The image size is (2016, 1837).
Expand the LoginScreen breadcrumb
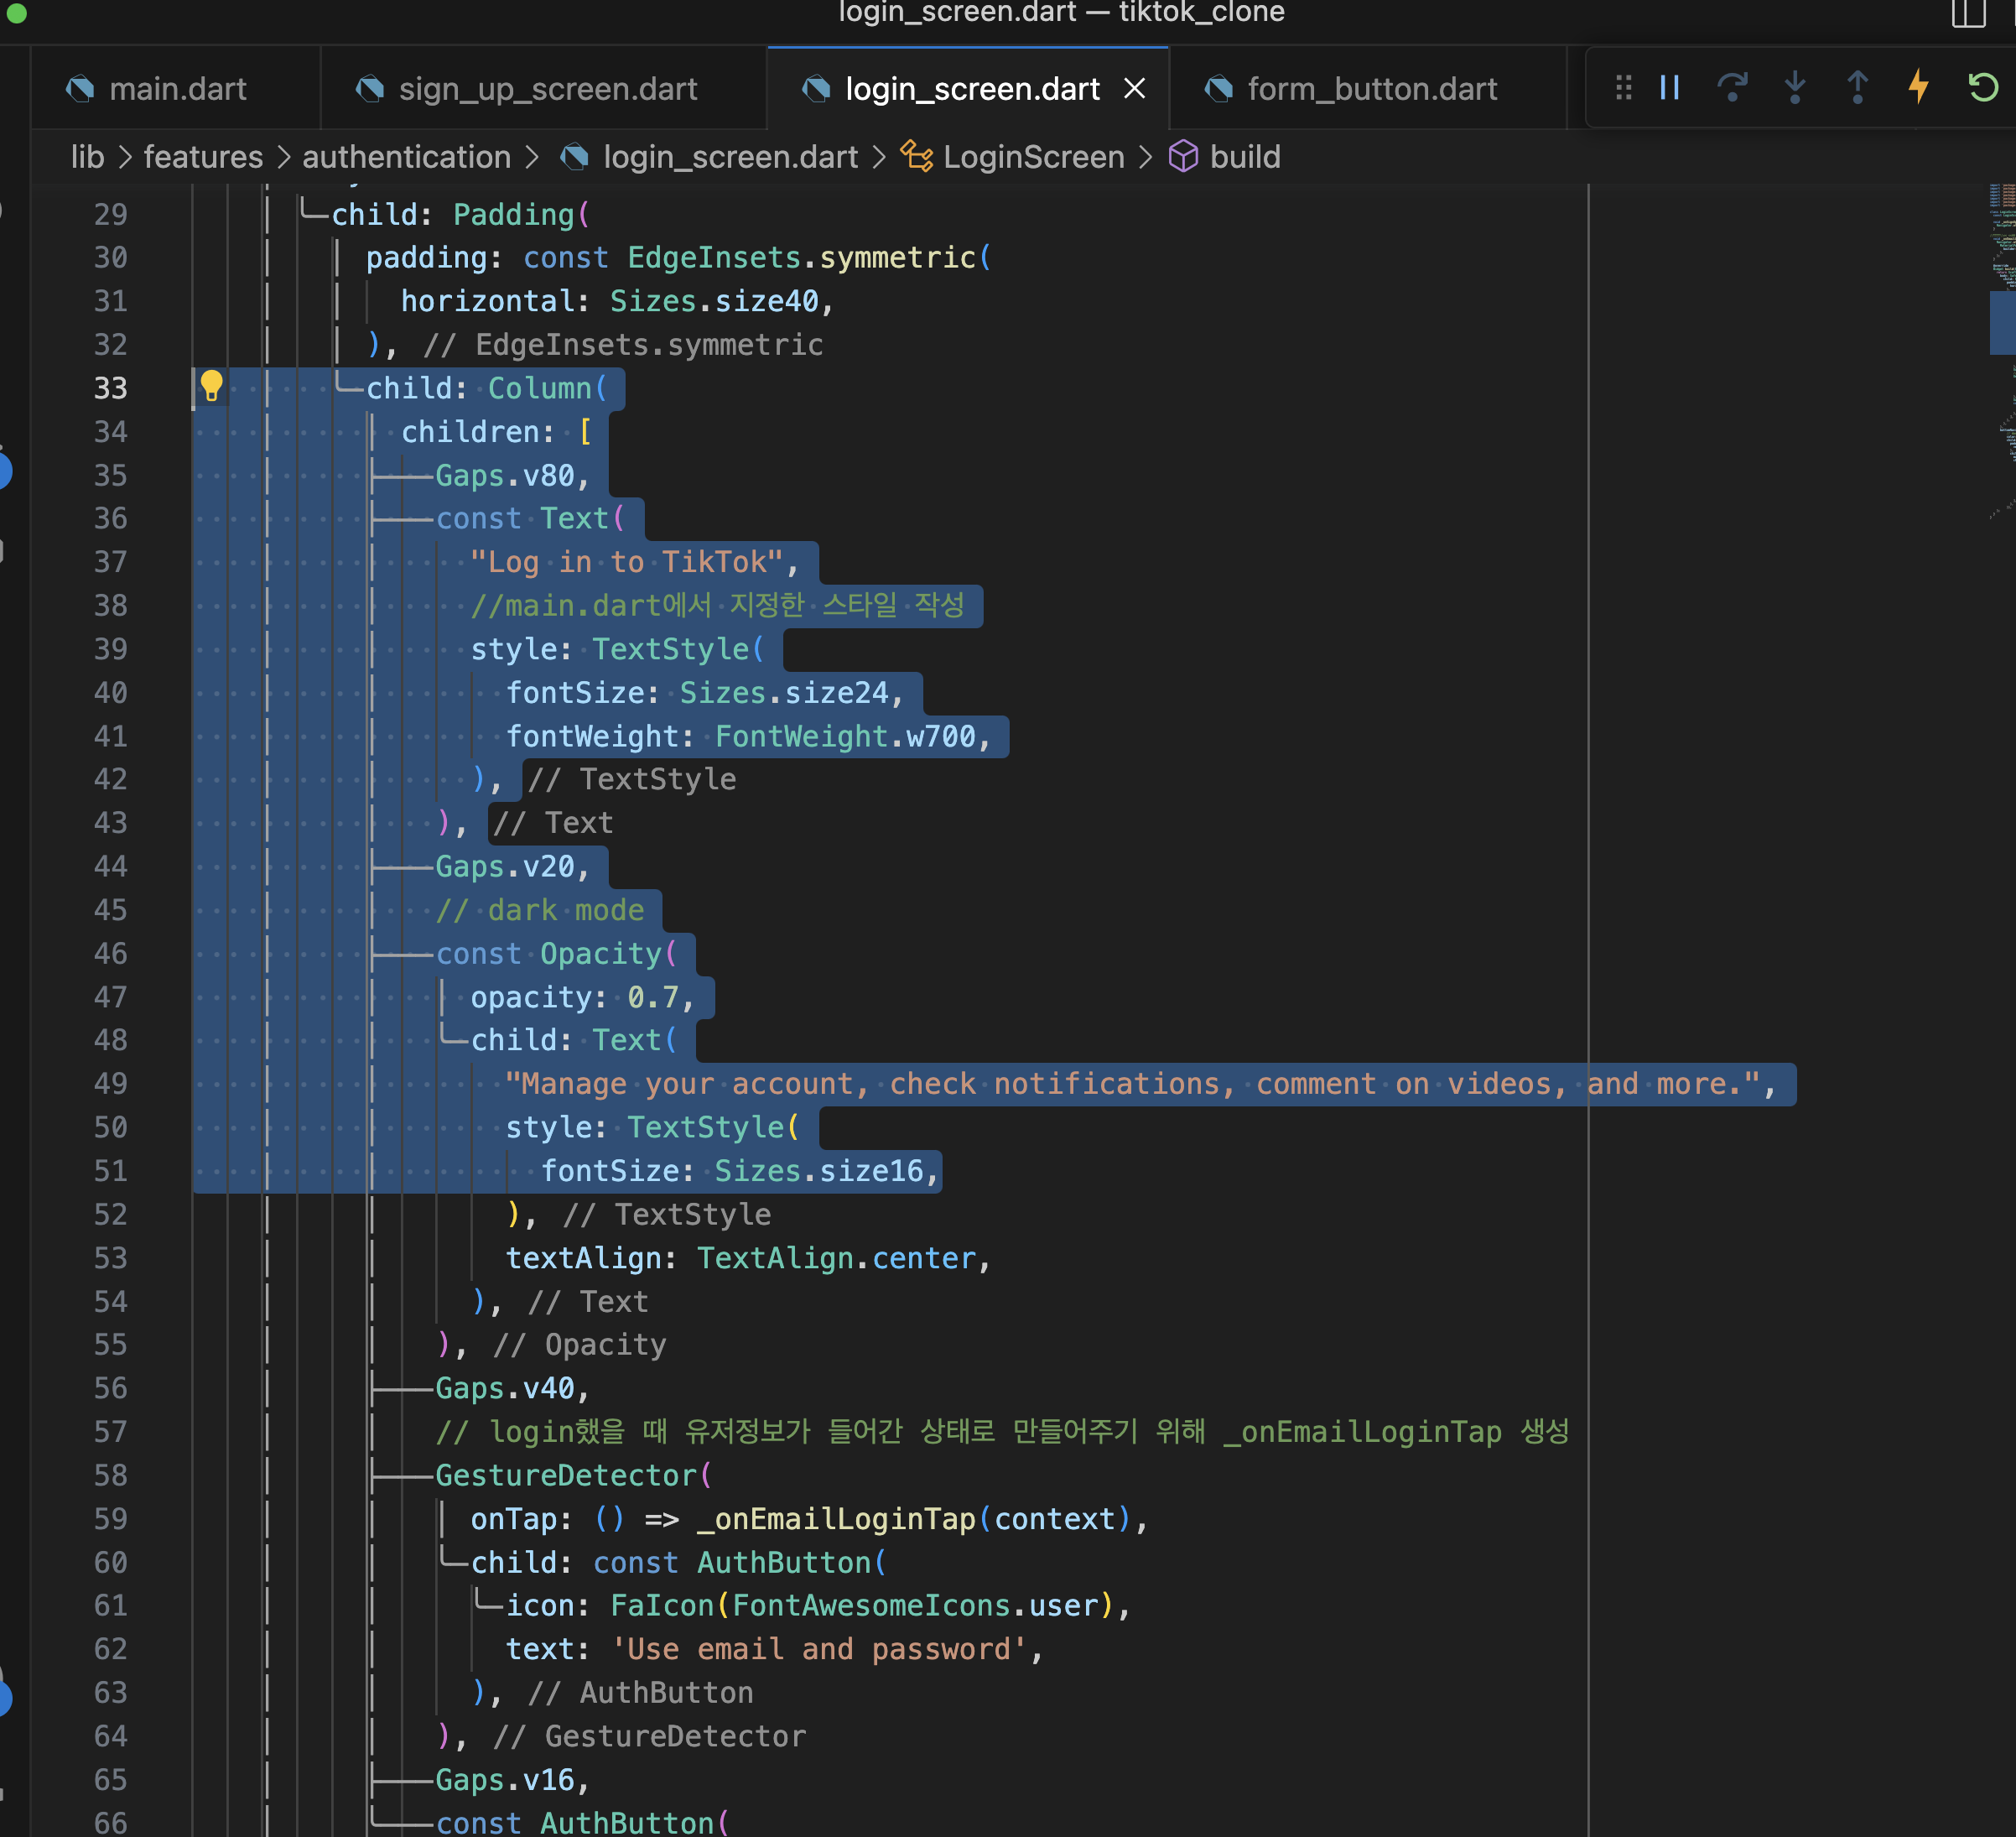coord(1033,157)
